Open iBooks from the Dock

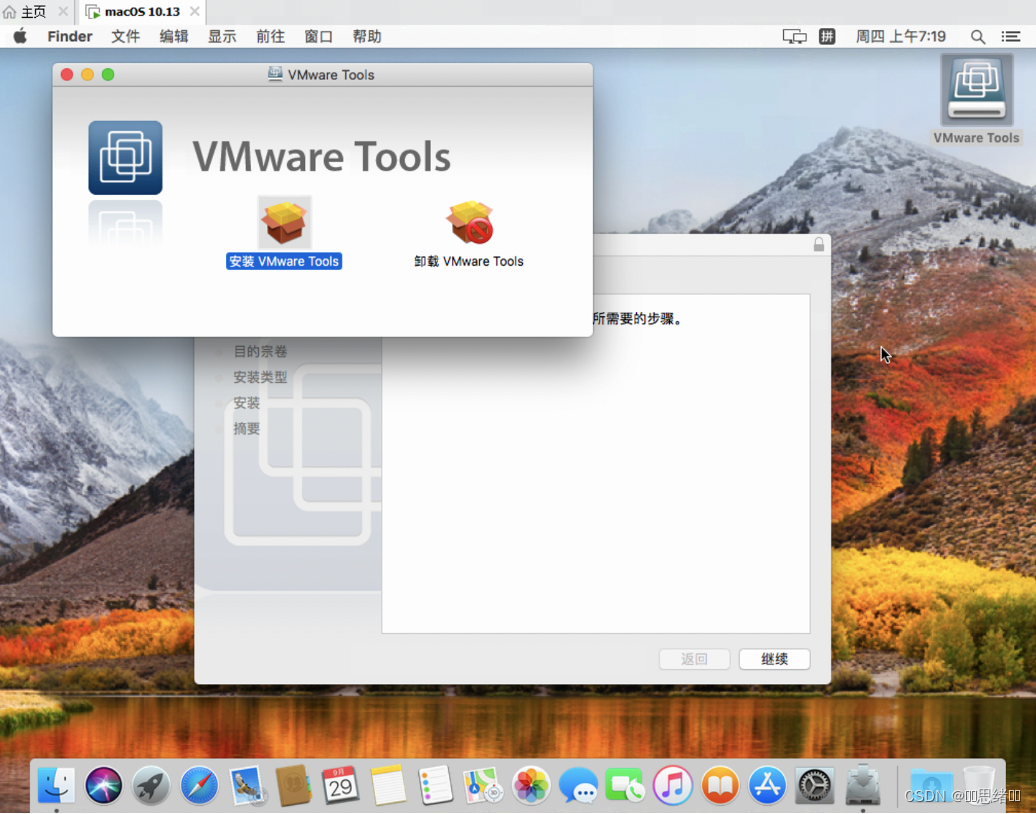[720, 785]
